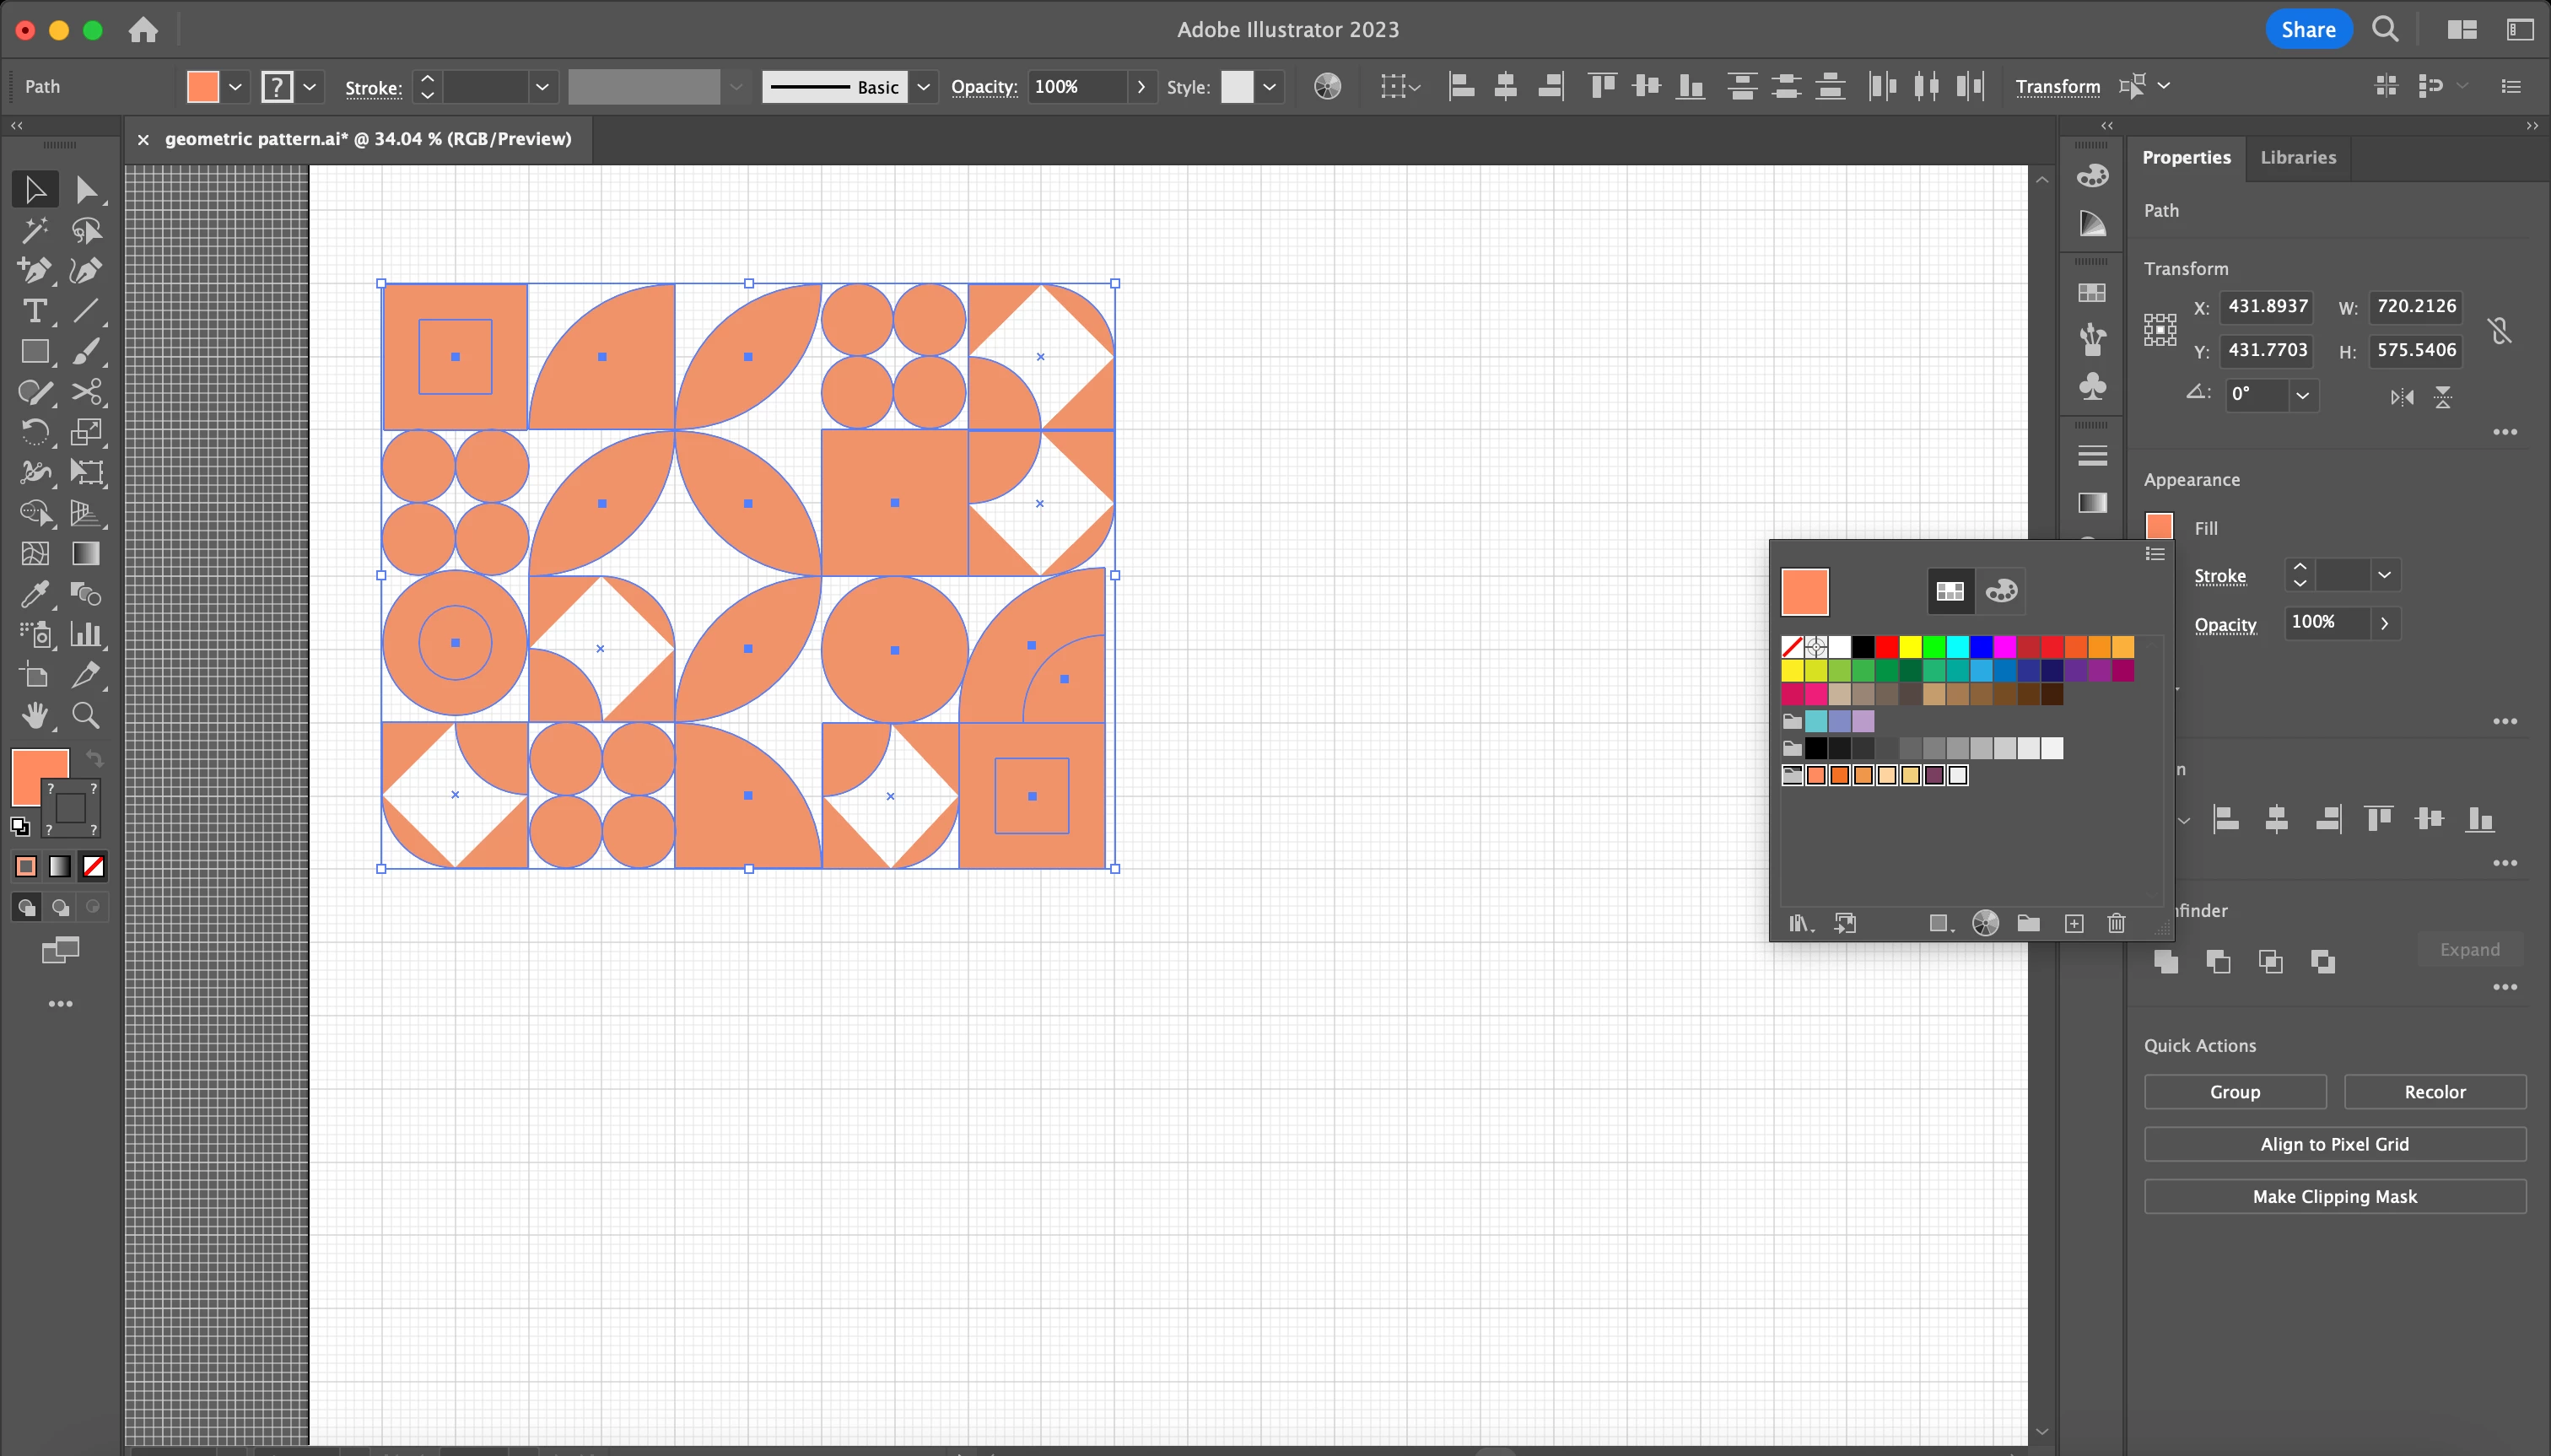Switch swatches panel to color mixer view

pyautogui.click(x=2001, y=591)
